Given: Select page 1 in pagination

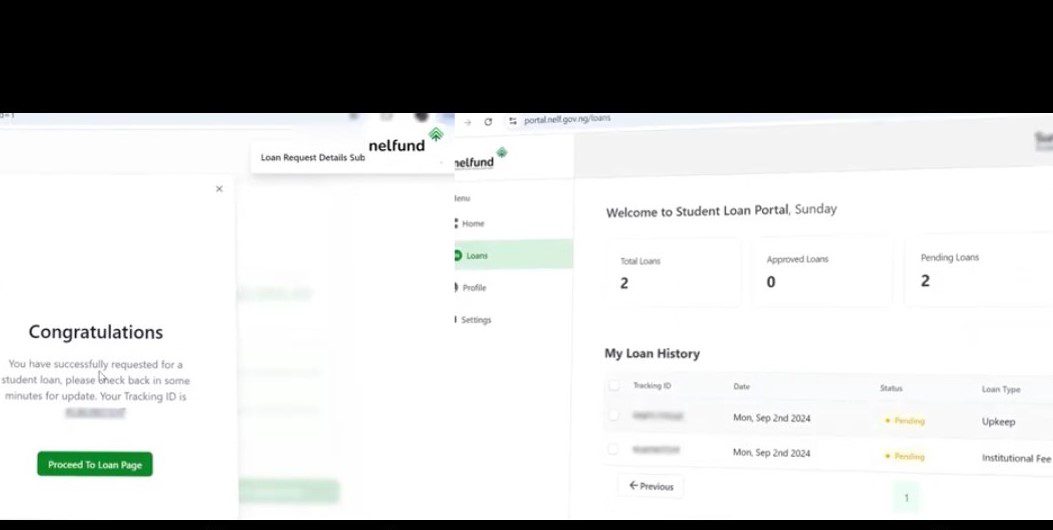Looking at the screenshot, I should point(906,497).
